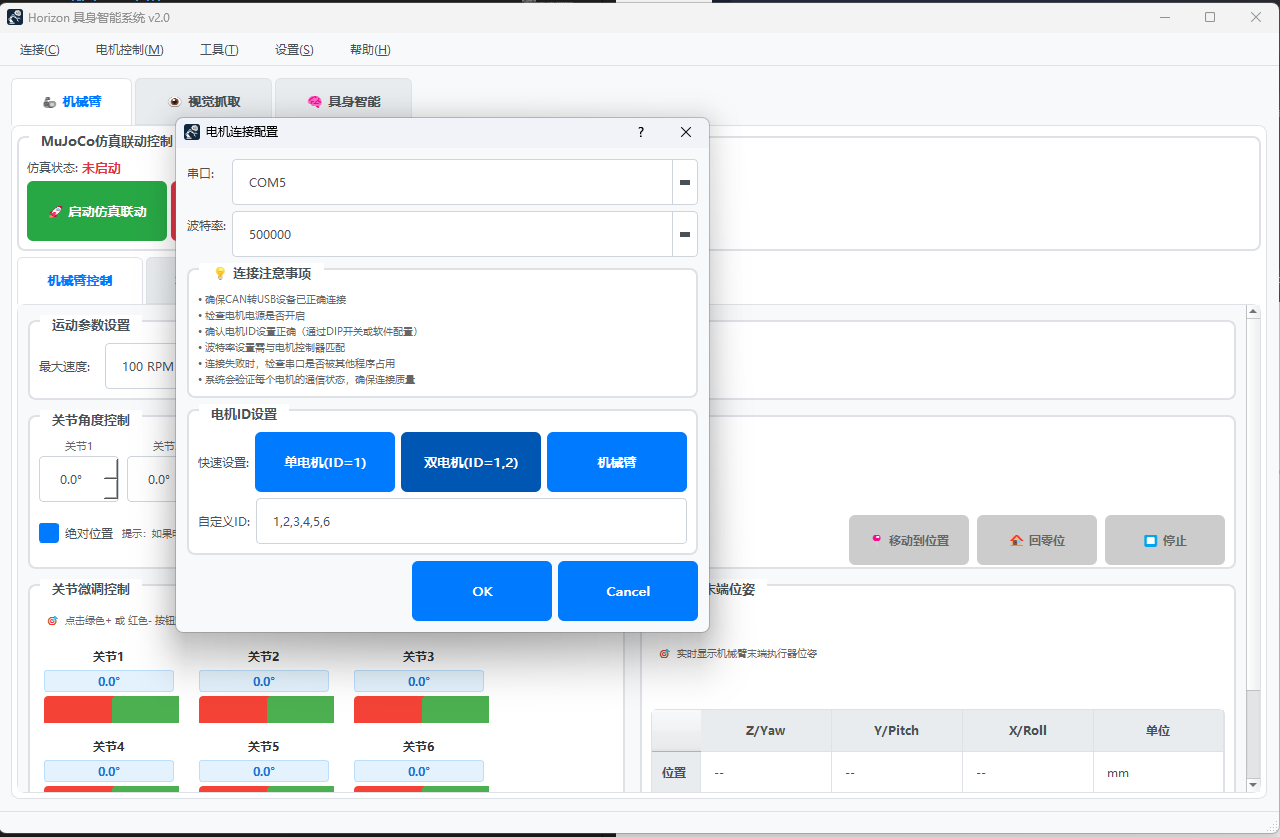Click the rocket 启动仿真联动 button
Screen dimensions: 1280x837
[97, 211]
